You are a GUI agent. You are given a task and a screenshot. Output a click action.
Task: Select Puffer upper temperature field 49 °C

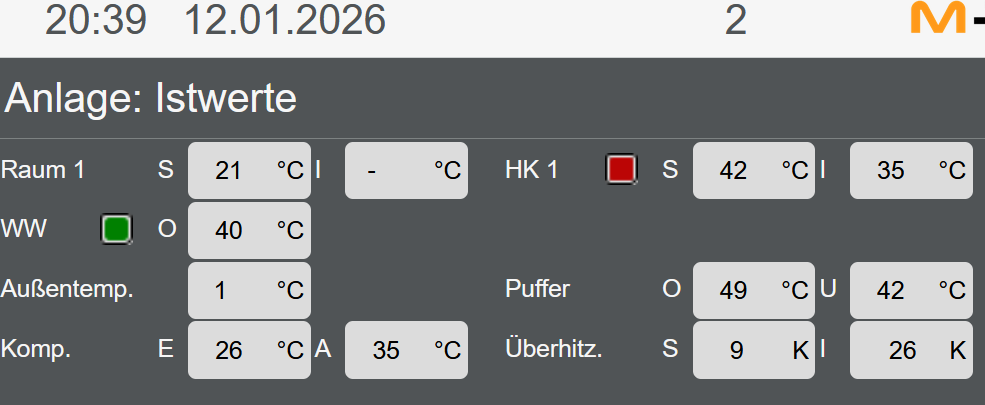pyautogui.click(x=753, y=290)
